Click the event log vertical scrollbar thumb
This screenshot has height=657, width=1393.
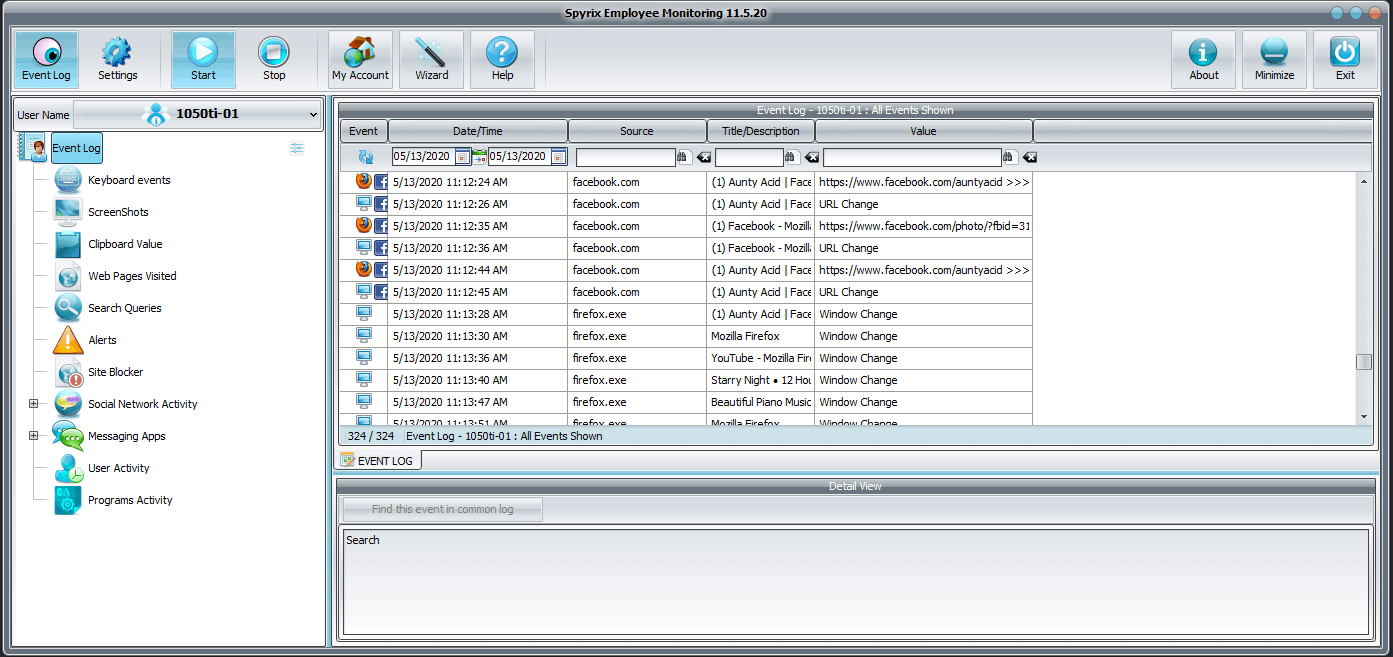[x=1363, y=362]
